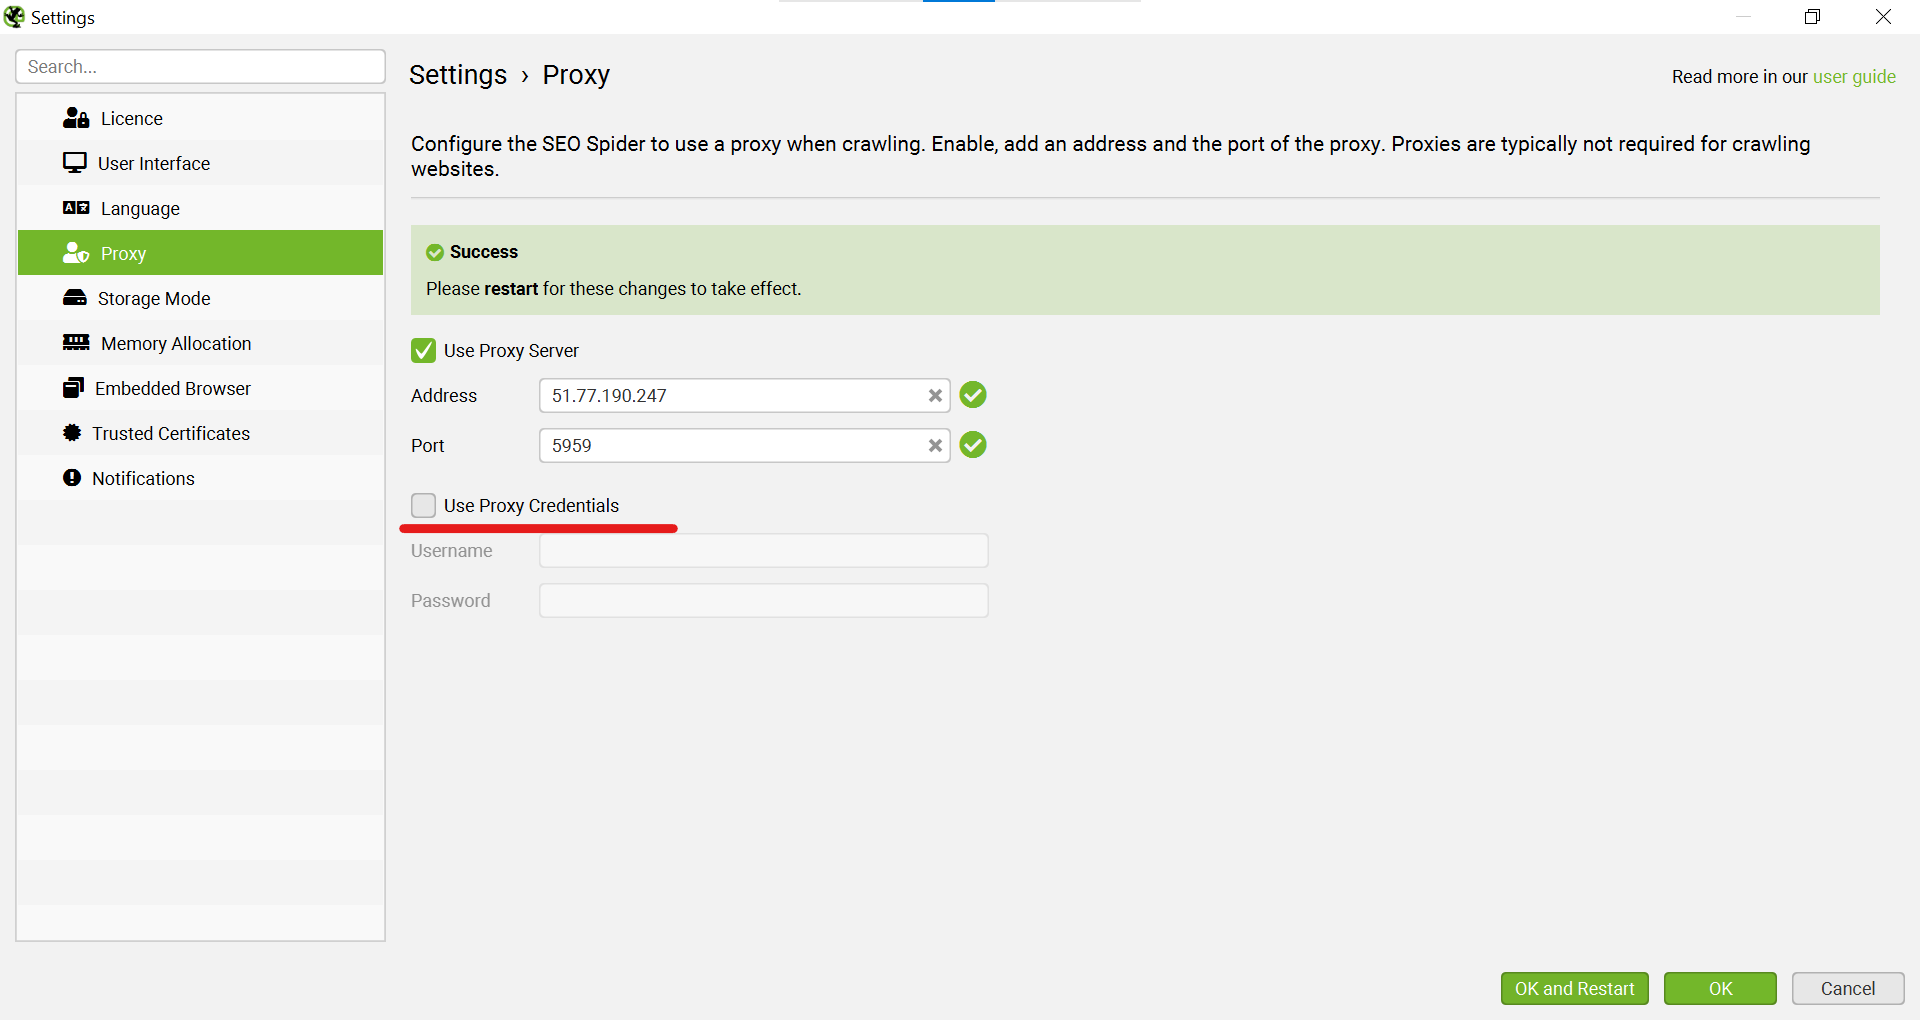Click the Licence icon in sidebar
Screen dimensions: 1920x1020
[x=76, y=118]
